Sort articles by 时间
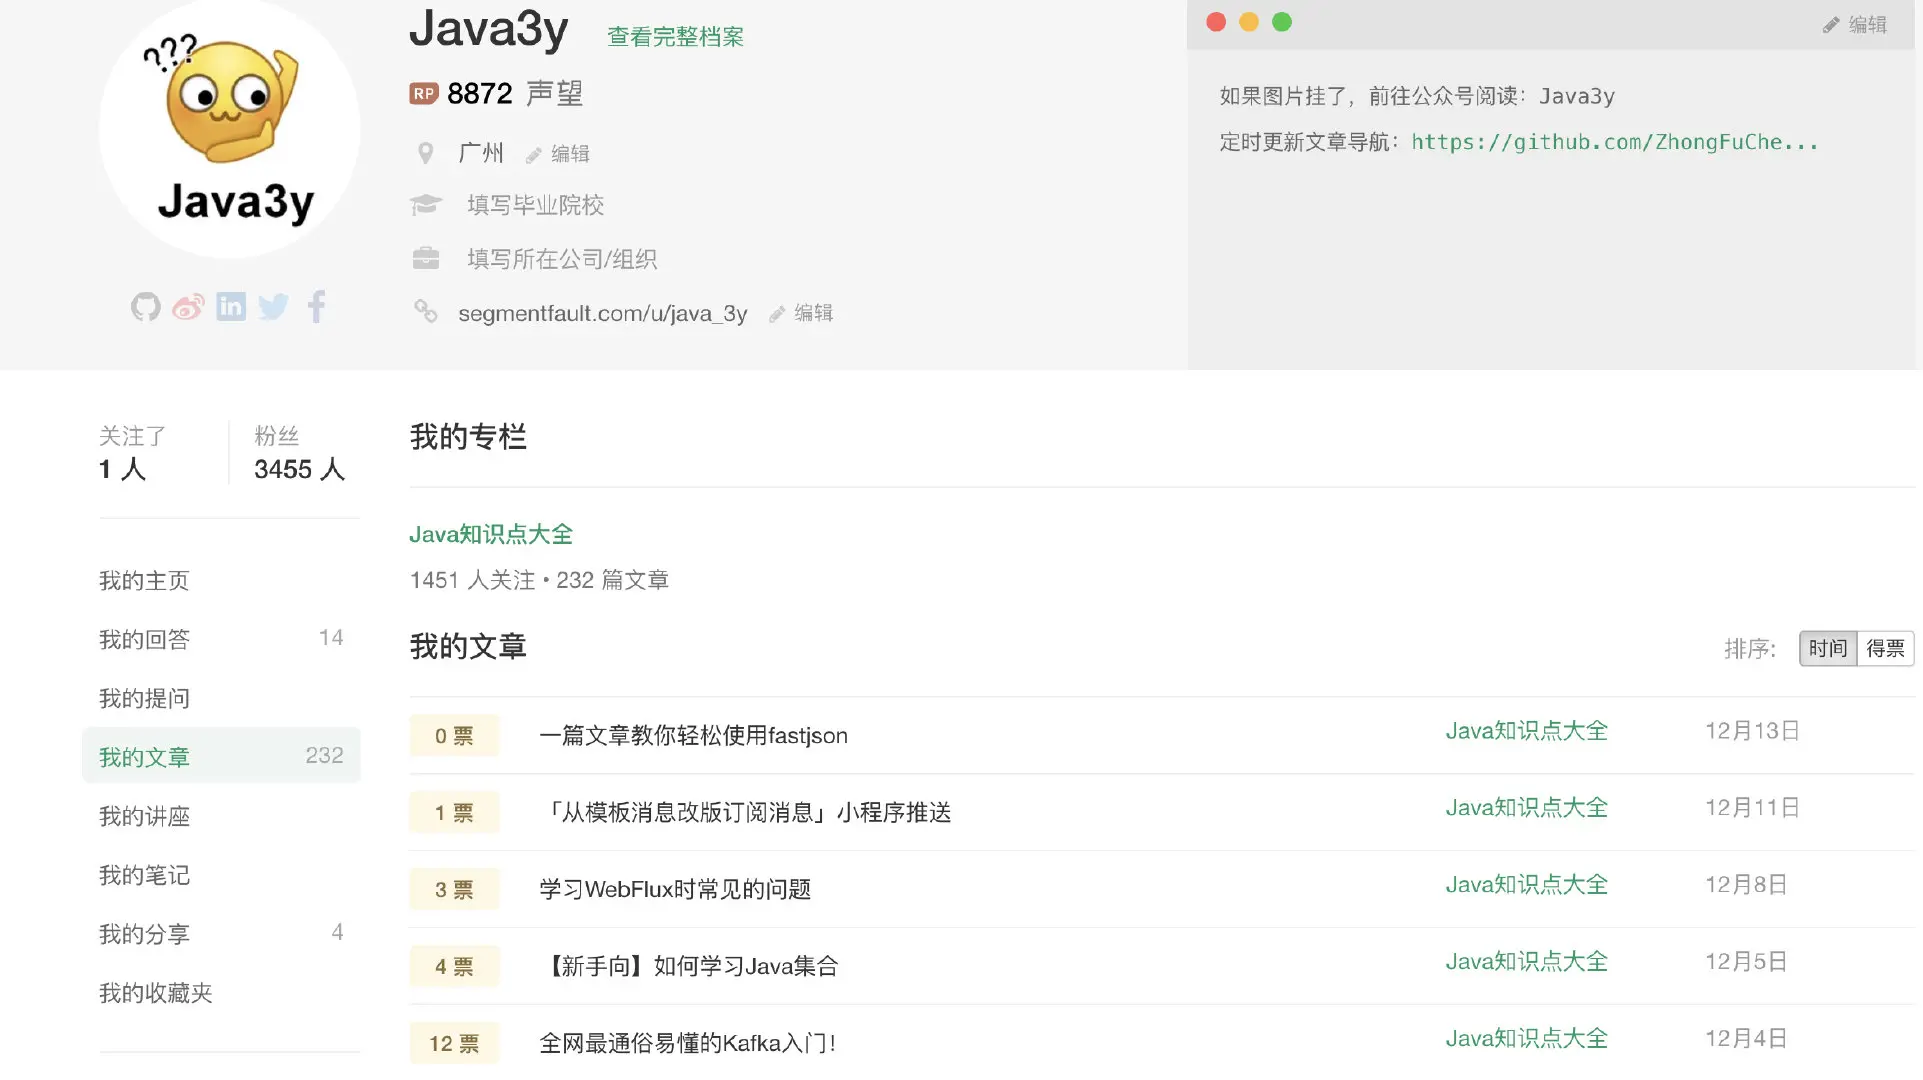The height and width of the screenshot is (1080, 1923). click(x=1827, y=649)
